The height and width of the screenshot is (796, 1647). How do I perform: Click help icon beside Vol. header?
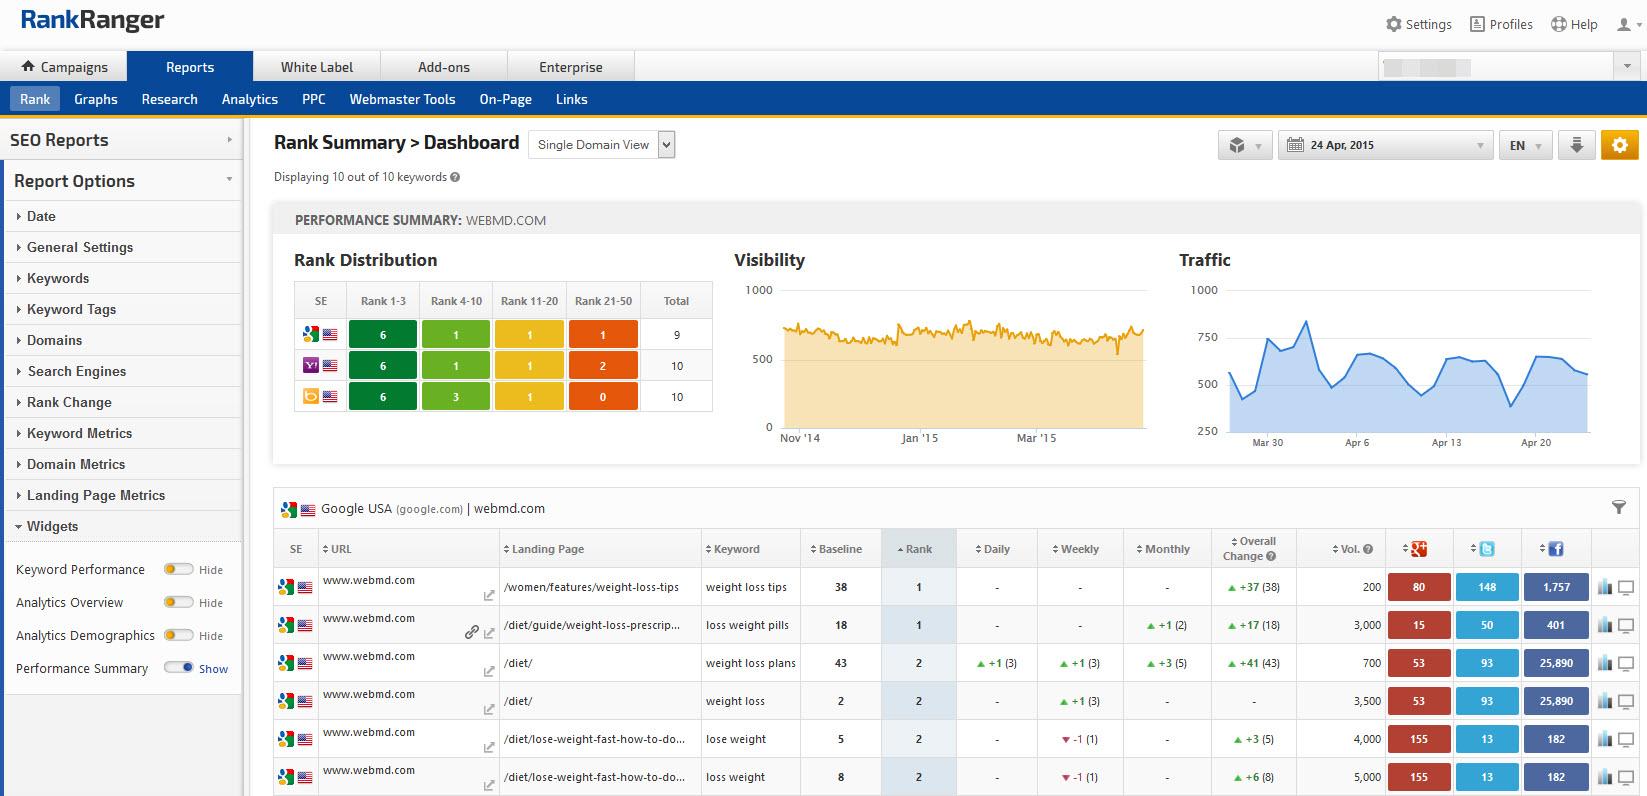[1368, 549]
